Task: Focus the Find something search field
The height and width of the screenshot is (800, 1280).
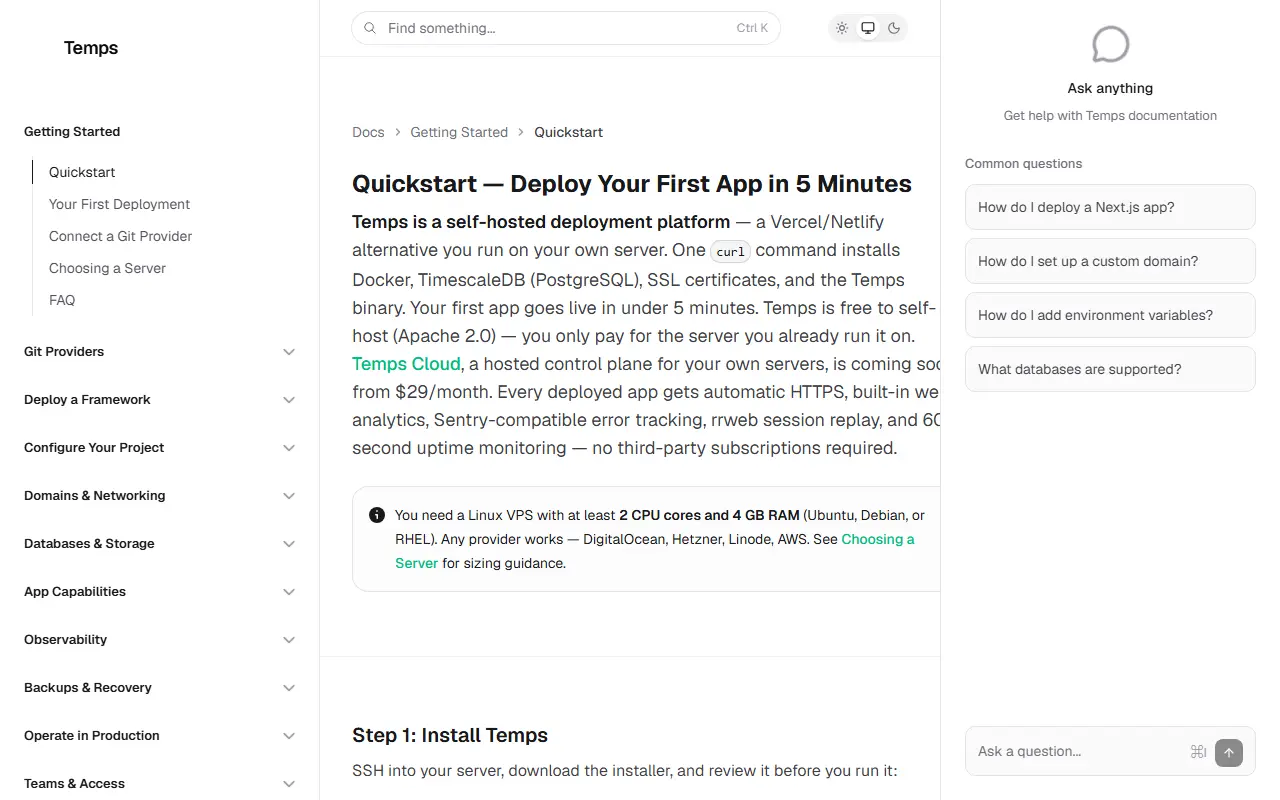Action: pyautogui.click(x=566, y=28)
